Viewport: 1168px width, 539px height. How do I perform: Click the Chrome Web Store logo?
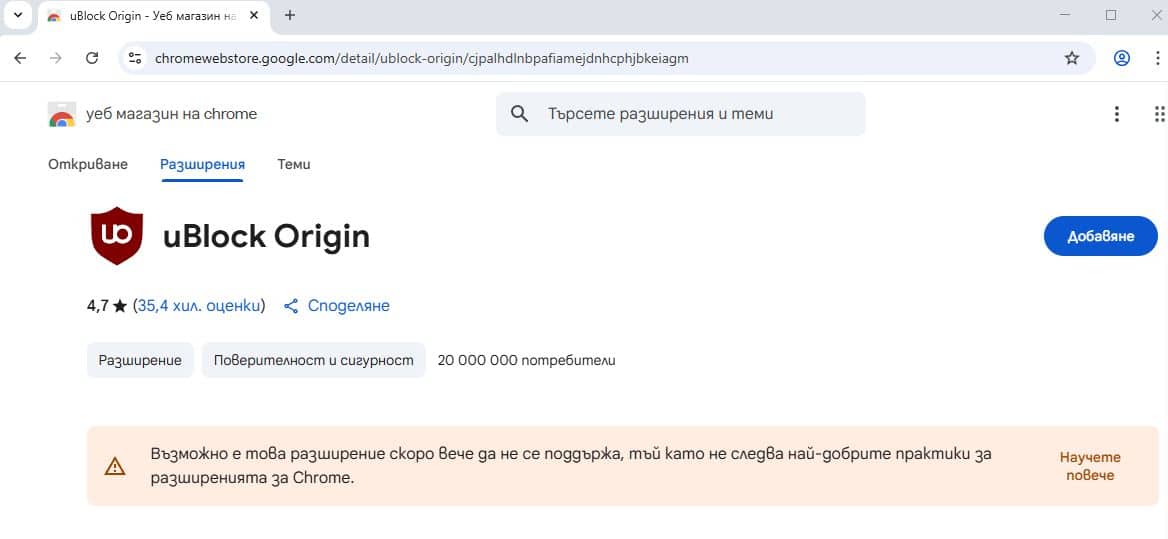pos(62,114)
